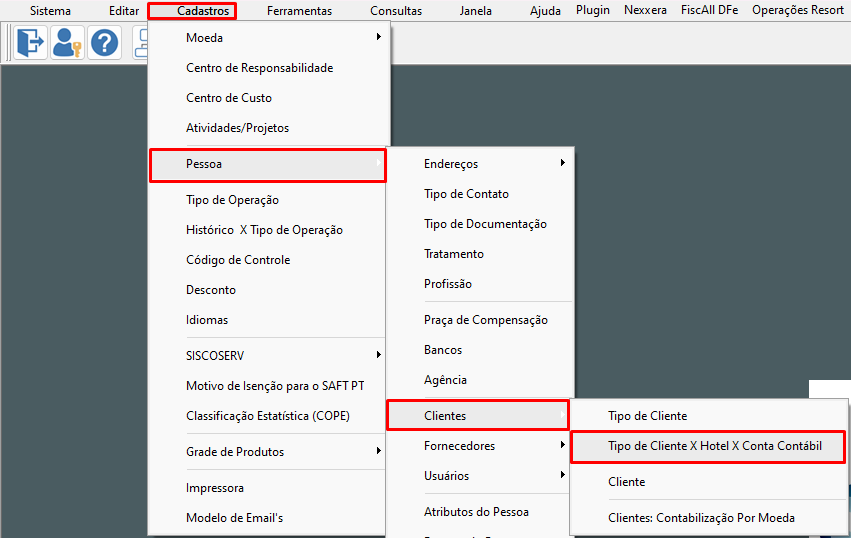This screenshot has height=538, width=851.
Task: Select Tipo de Operação entry
Action: [269, 200]
